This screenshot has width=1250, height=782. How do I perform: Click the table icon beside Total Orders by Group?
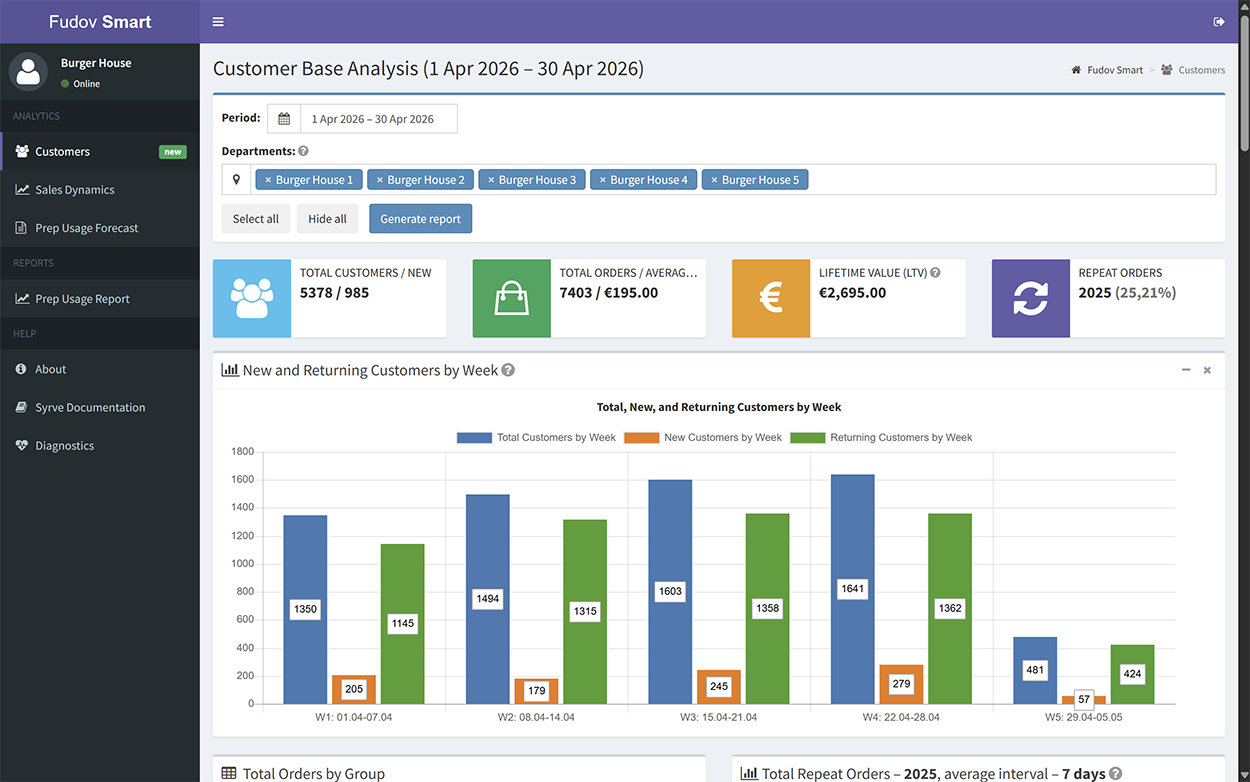[x=229, y=773]
